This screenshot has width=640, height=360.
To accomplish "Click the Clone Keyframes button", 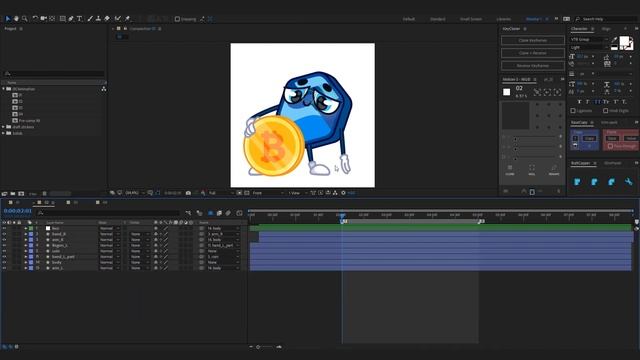I will [533, 40].
